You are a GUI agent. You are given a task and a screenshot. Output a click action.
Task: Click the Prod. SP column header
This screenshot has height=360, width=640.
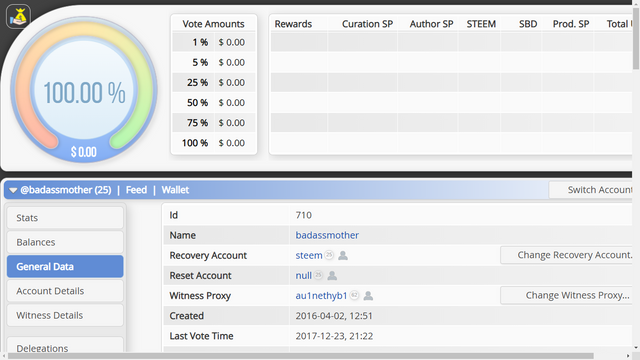(571, 24)
